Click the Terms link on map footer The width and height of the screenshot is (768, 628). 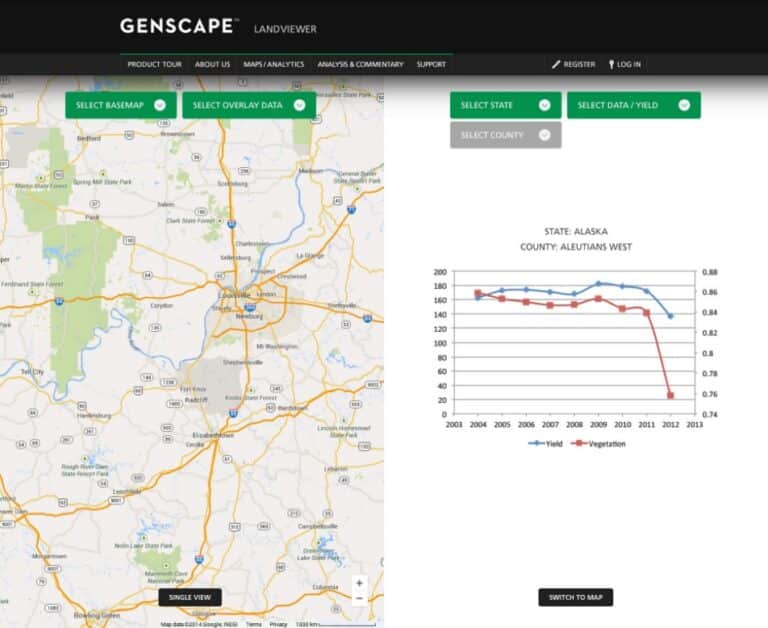[254, 624]
